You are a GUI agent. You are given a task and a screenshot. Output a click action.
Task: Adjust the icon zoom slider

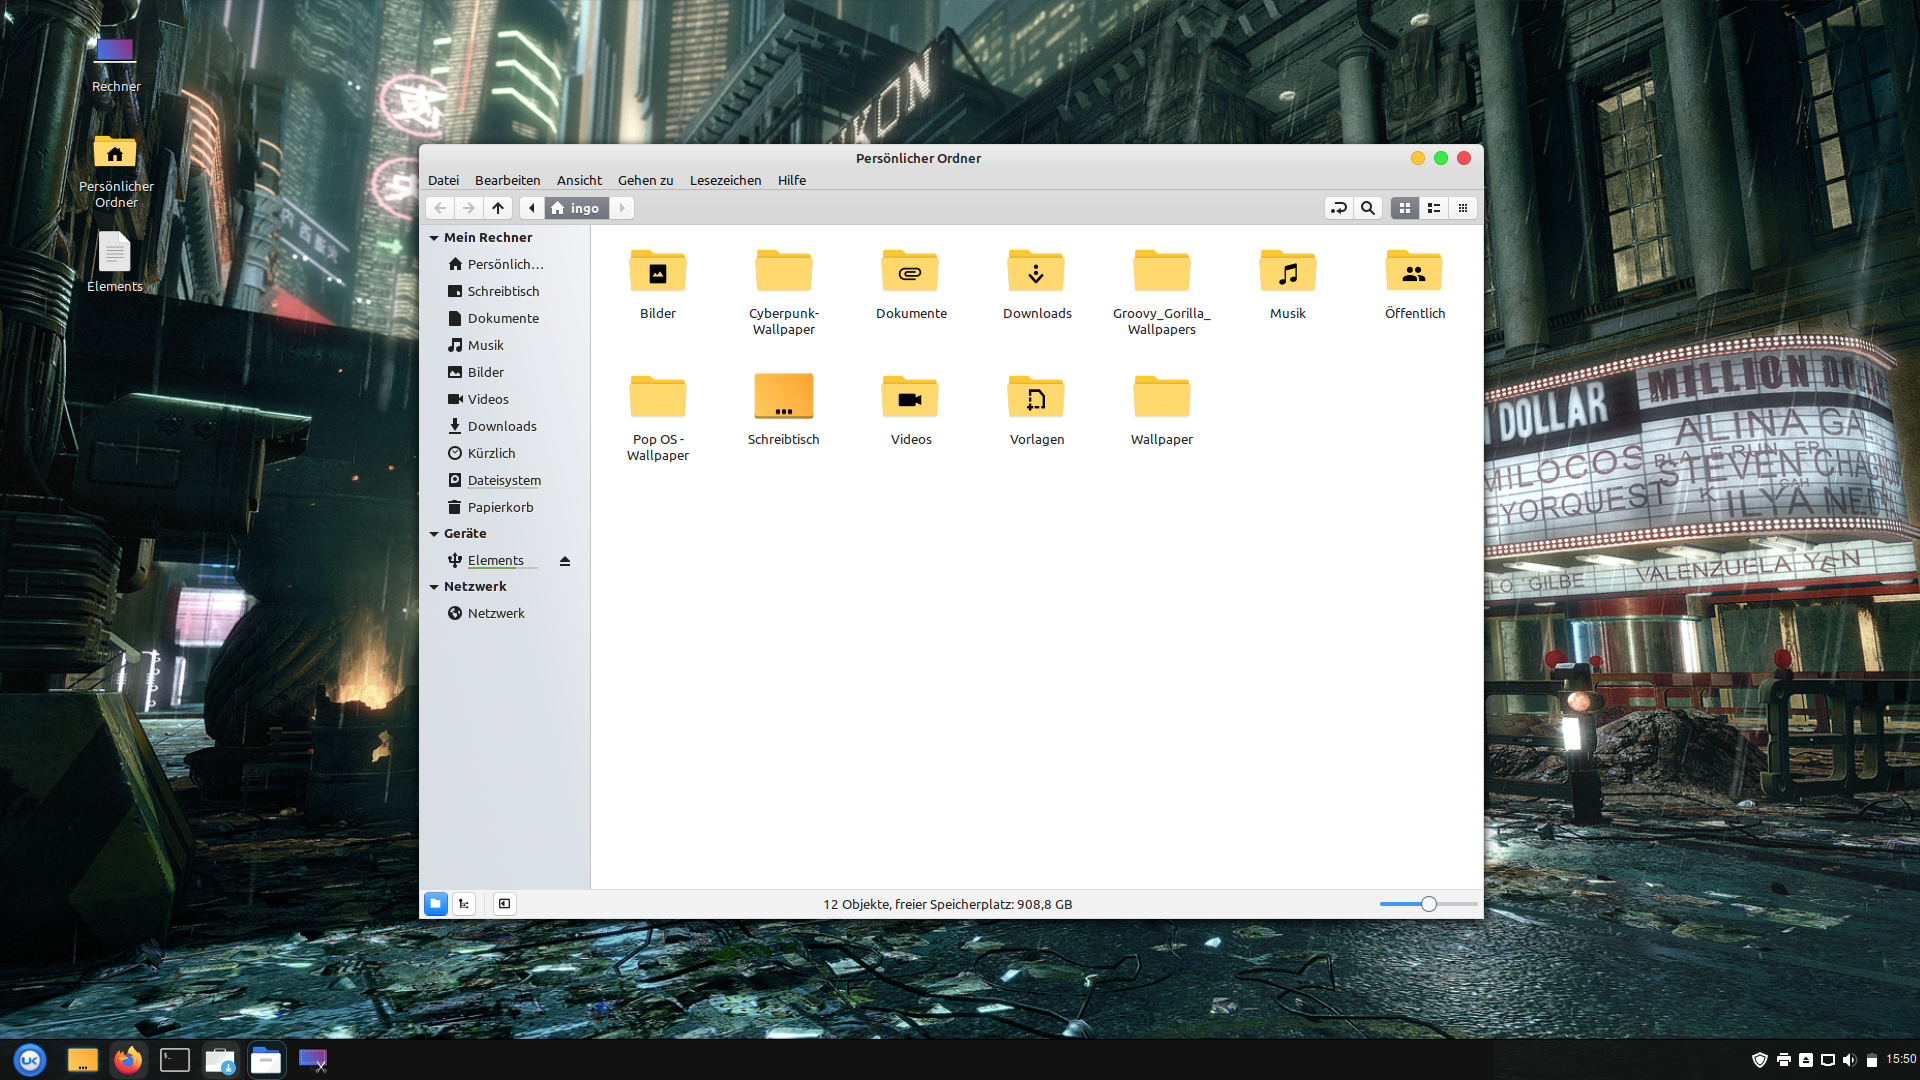coord(1429,904)
